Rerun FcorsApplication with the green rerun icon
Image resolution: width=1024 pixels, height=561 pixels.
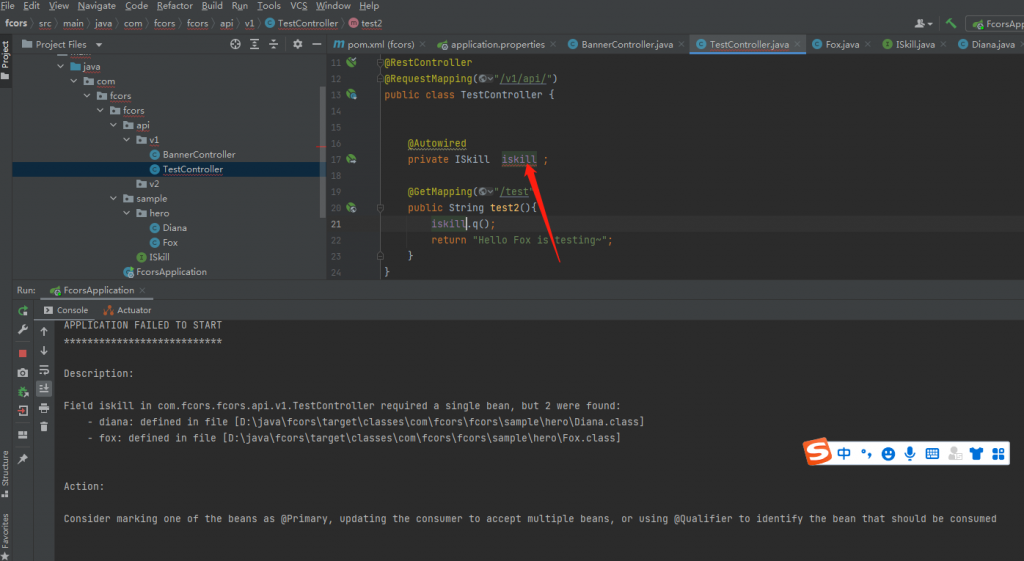23,311
